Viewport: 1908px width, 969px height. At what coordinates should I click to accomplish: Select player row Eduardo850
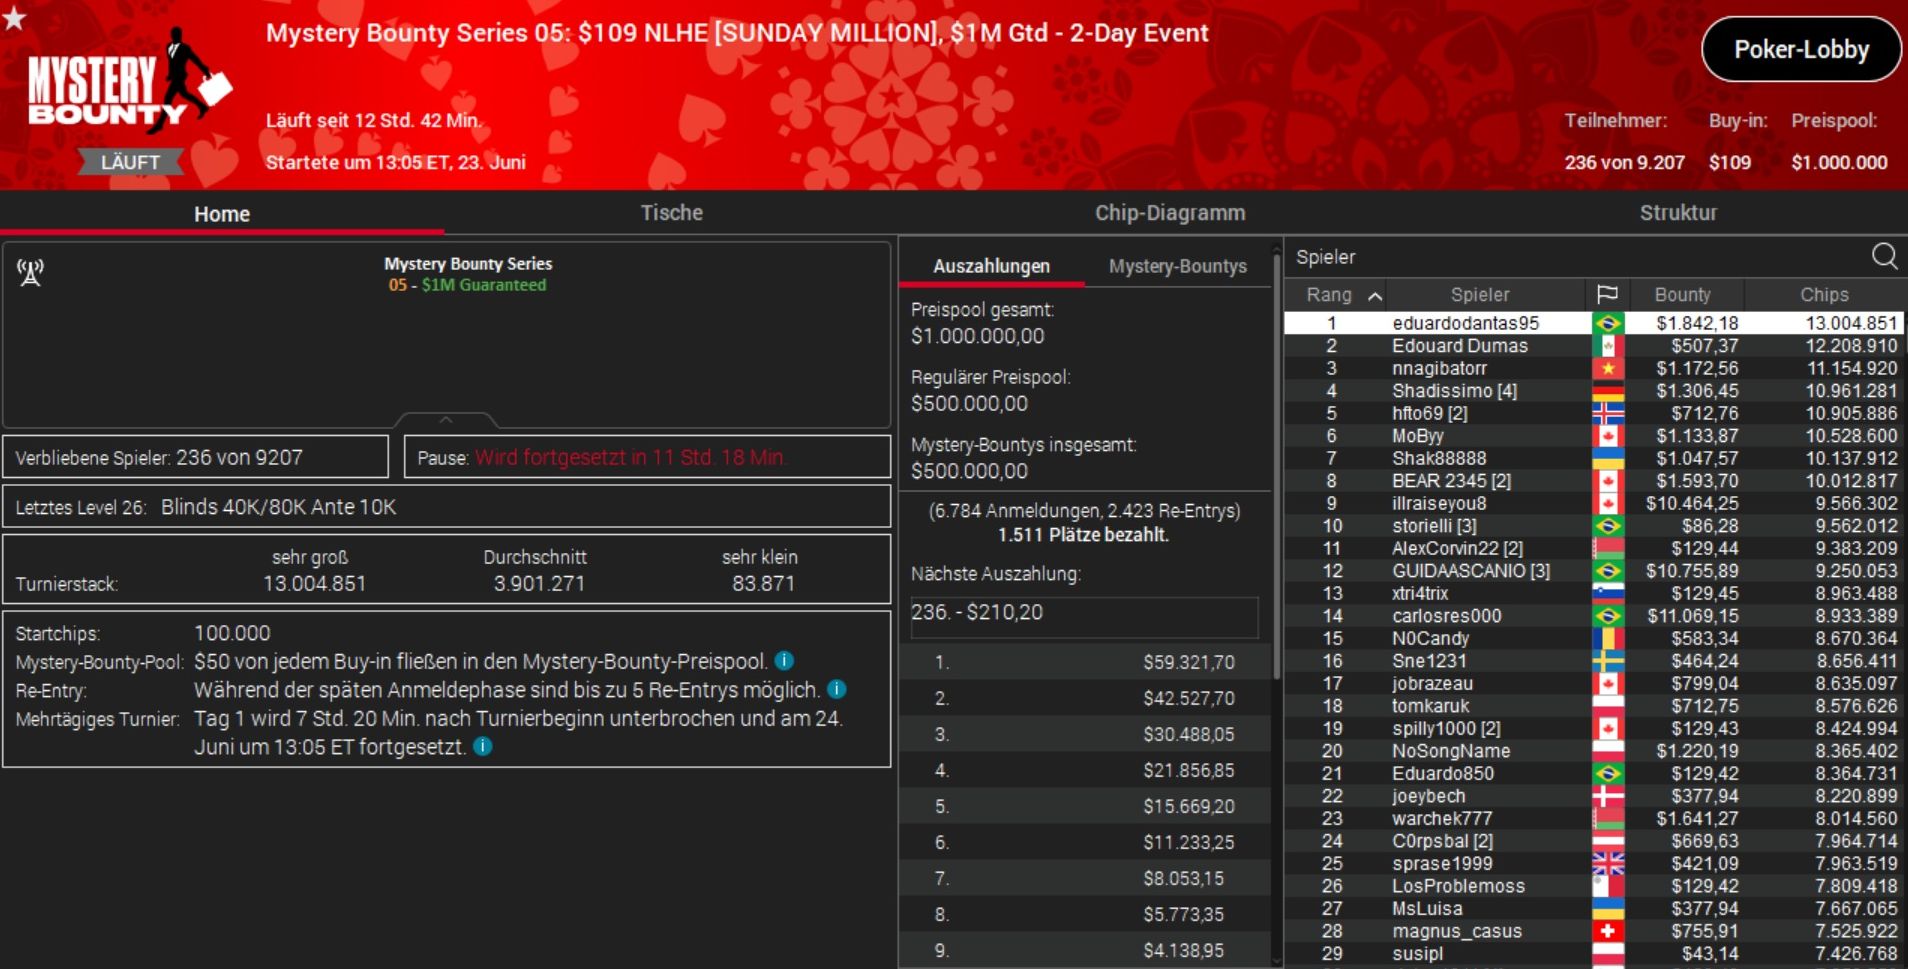pos(1594,773)
